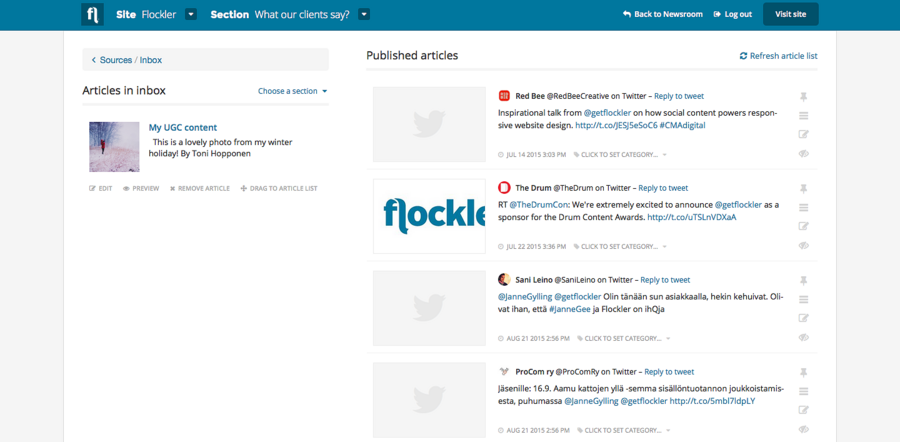This screenshot has width=900, height=442.
Task: Edit the Red Bee tweet
Action: [x=804, y=134]
